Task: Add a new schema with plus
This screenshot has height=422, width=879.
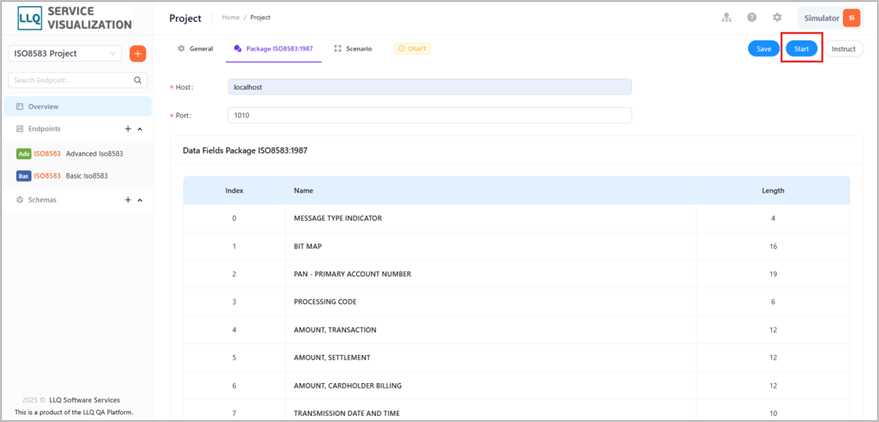Action: point(128,200)
